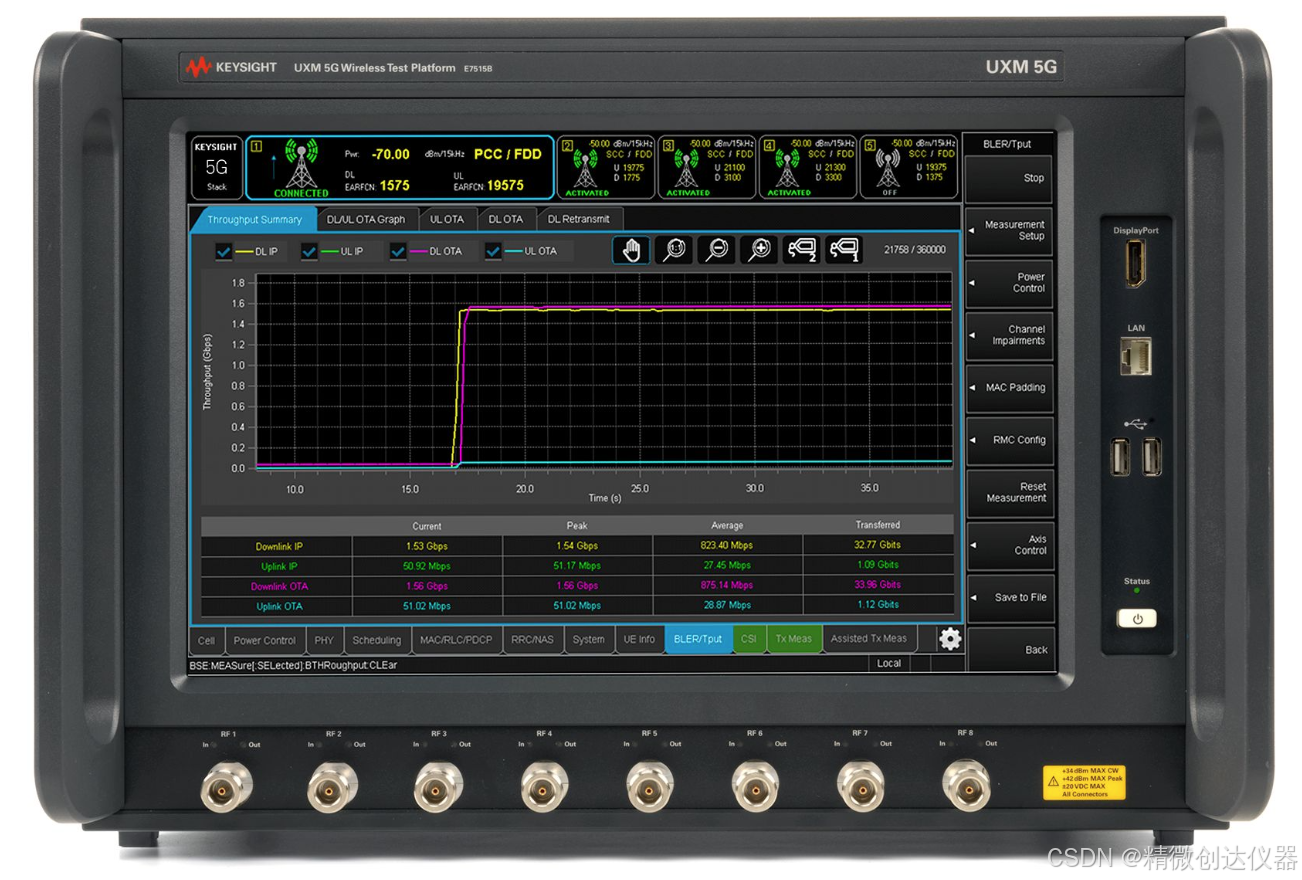Click the Reset Measurement softkey
Screen dimensions: 1302x880
[x=1009, y=493]
